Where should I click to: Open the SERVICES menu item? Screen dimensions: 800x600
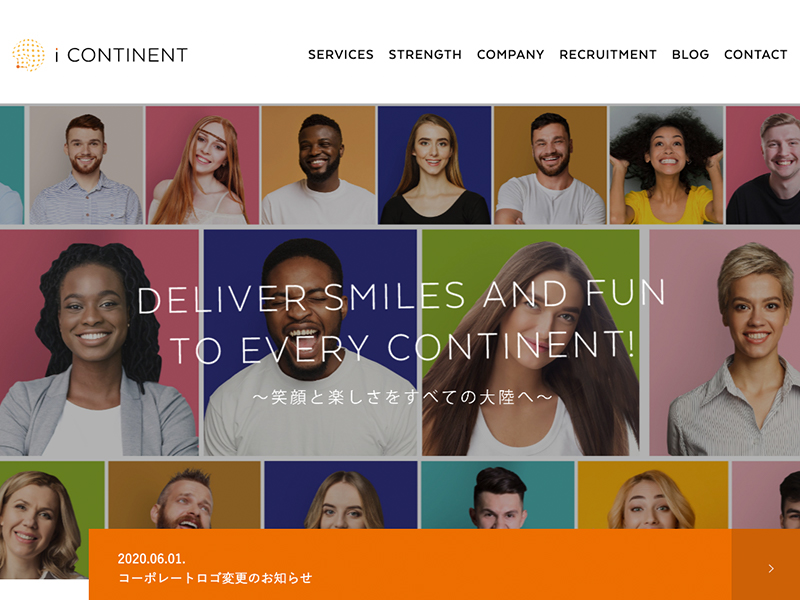(x=341, y=55)
